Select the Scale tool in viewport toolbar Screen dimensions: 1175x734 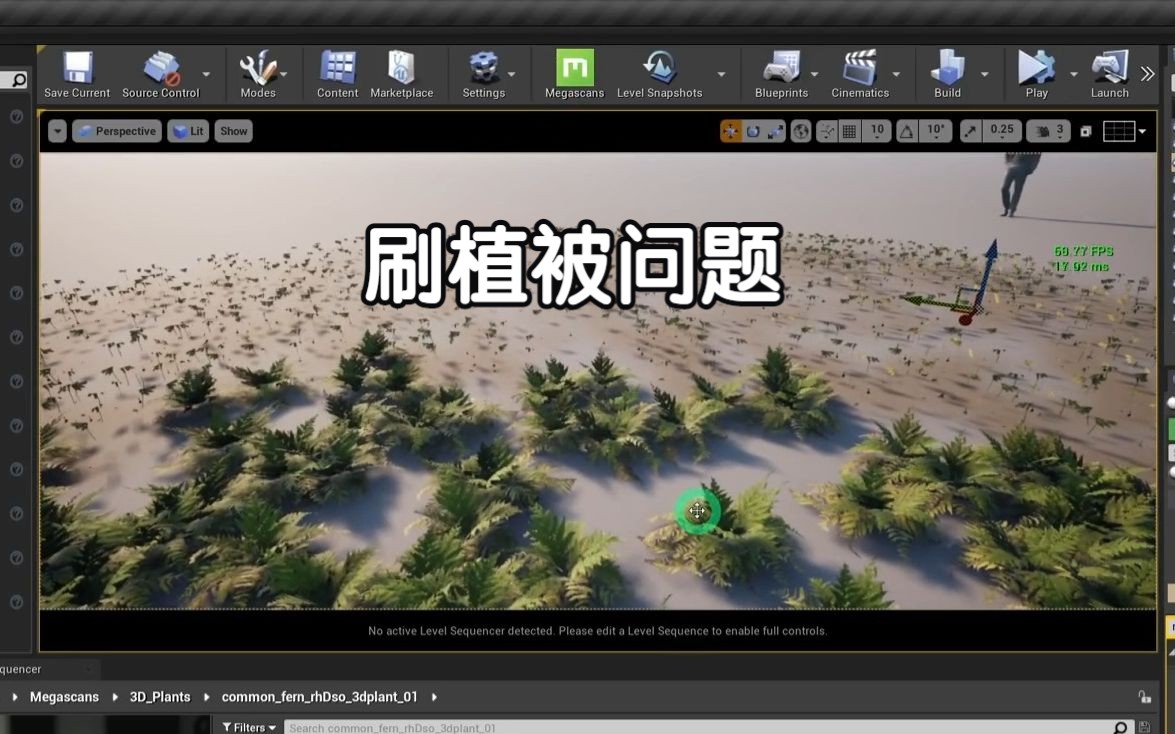tap(775, 131)
